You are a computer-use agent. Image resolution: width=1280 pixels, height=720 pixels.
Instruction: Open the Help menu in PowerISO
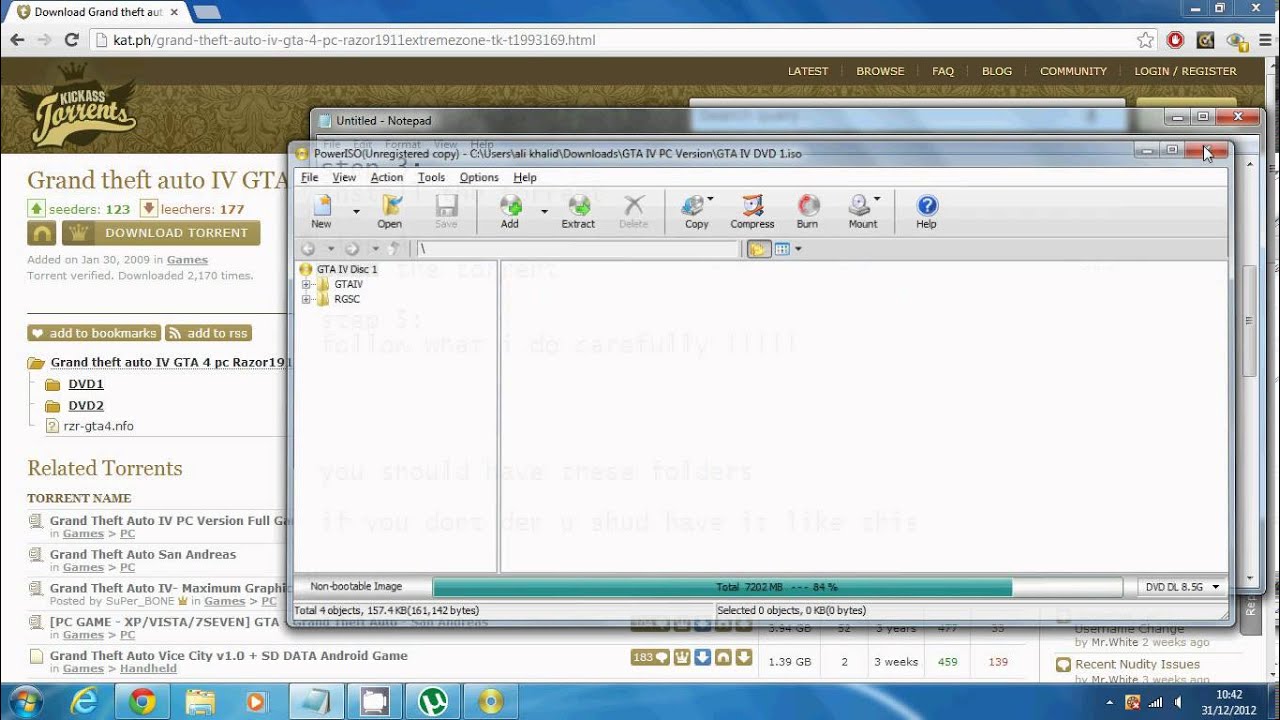coord(525,177)
